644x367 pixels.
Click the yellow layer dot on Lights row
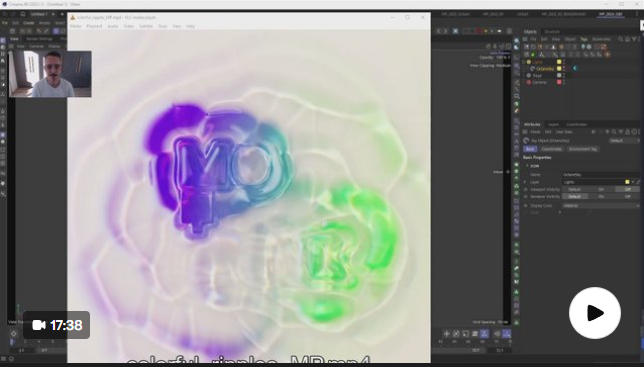point(559,62)
